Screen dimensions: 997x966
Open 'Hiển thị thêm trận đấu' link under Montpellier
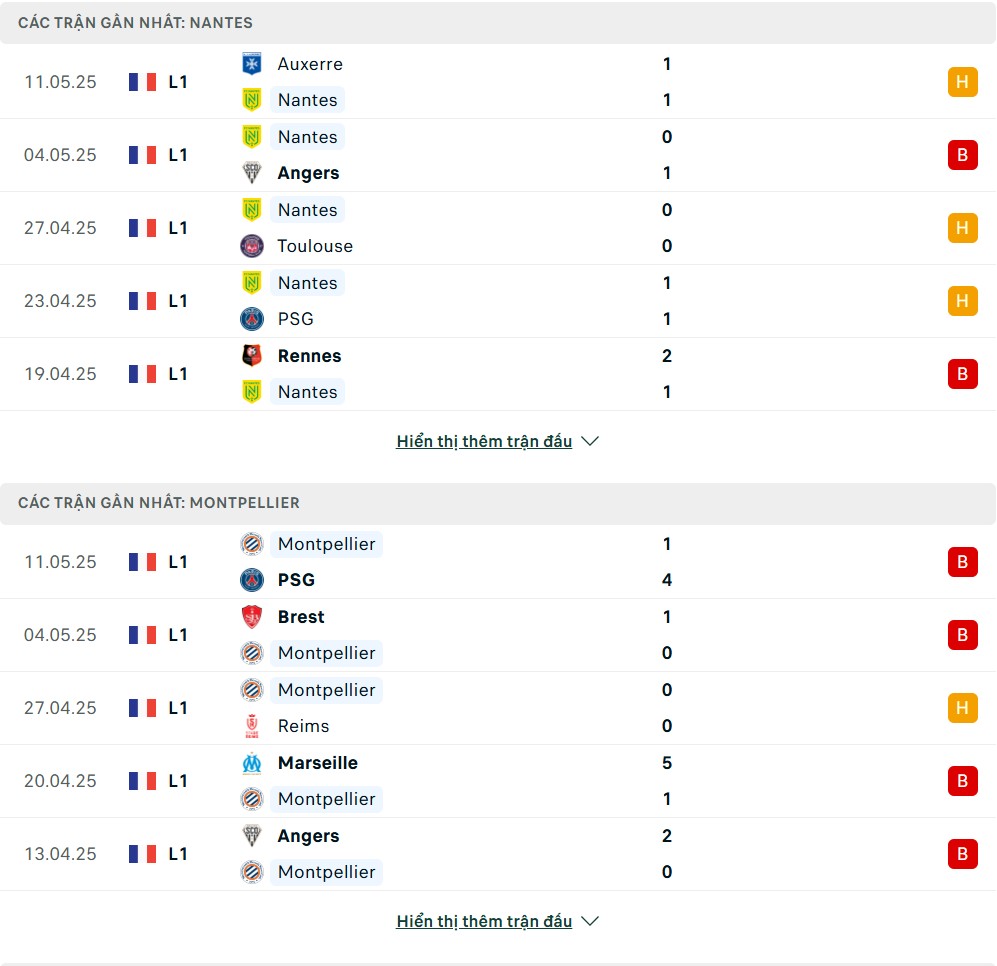pyautogui.click(x=484, y=921)
